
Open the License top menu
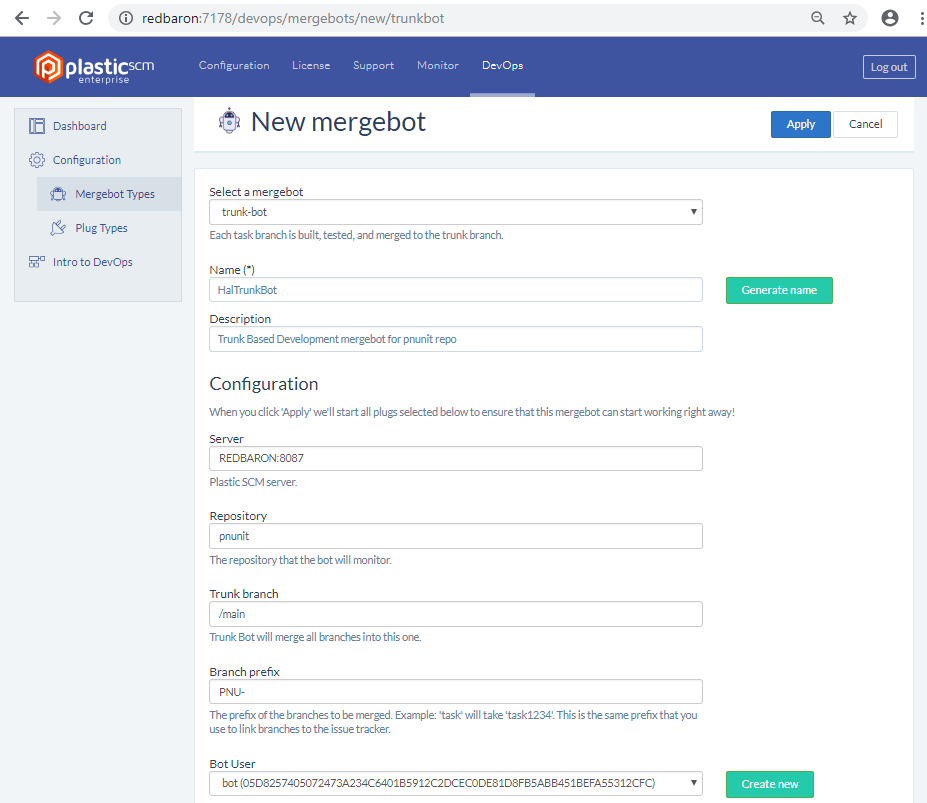pos(311,66)
